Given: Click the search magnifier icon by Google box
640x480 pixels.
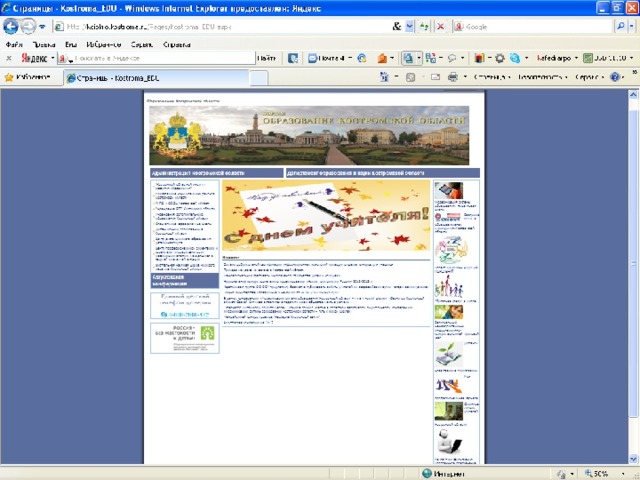Looking at the screenshot, I should click(x=620, y=27).
